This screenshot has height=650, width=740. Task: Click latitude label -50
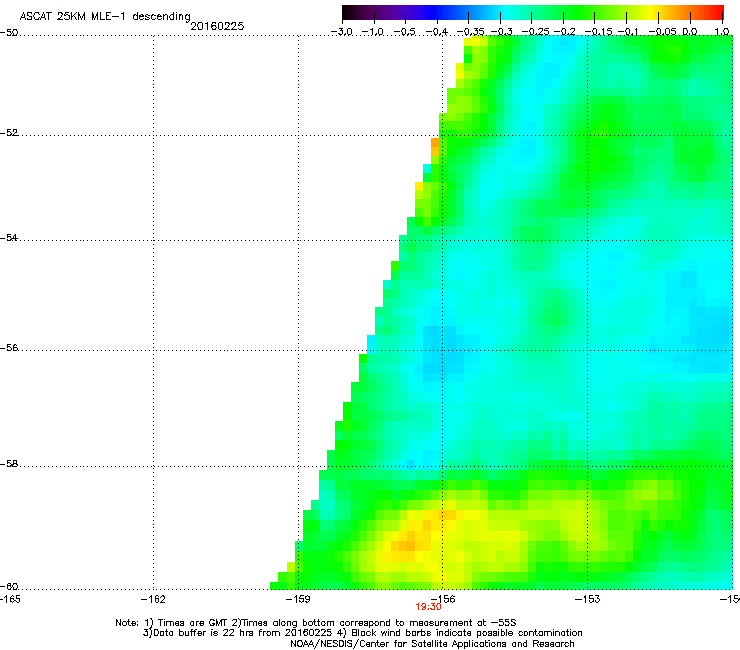point(9,33)
